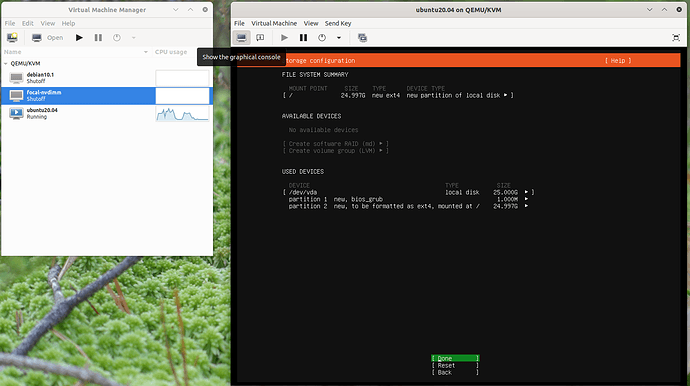
Task: Collapse the QEMU/KVM connection tree
Action: pos(6,63)
